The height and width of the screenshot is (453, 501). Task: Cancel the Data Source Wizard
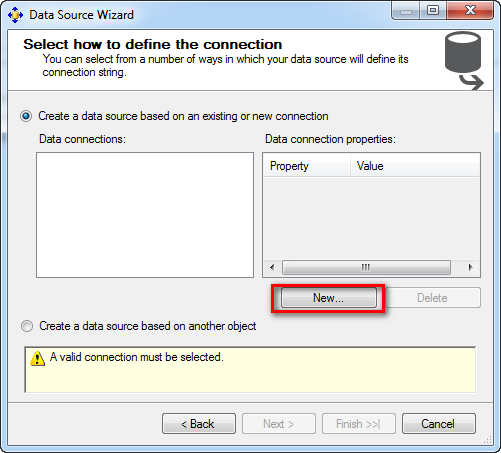coord(439,424)
